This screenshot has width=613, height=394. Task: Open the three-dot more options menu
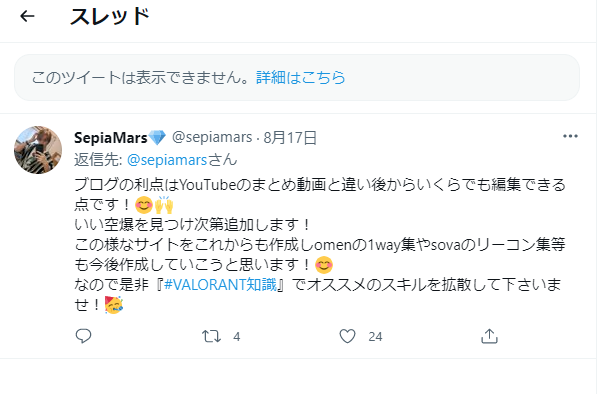click(570, 136)
